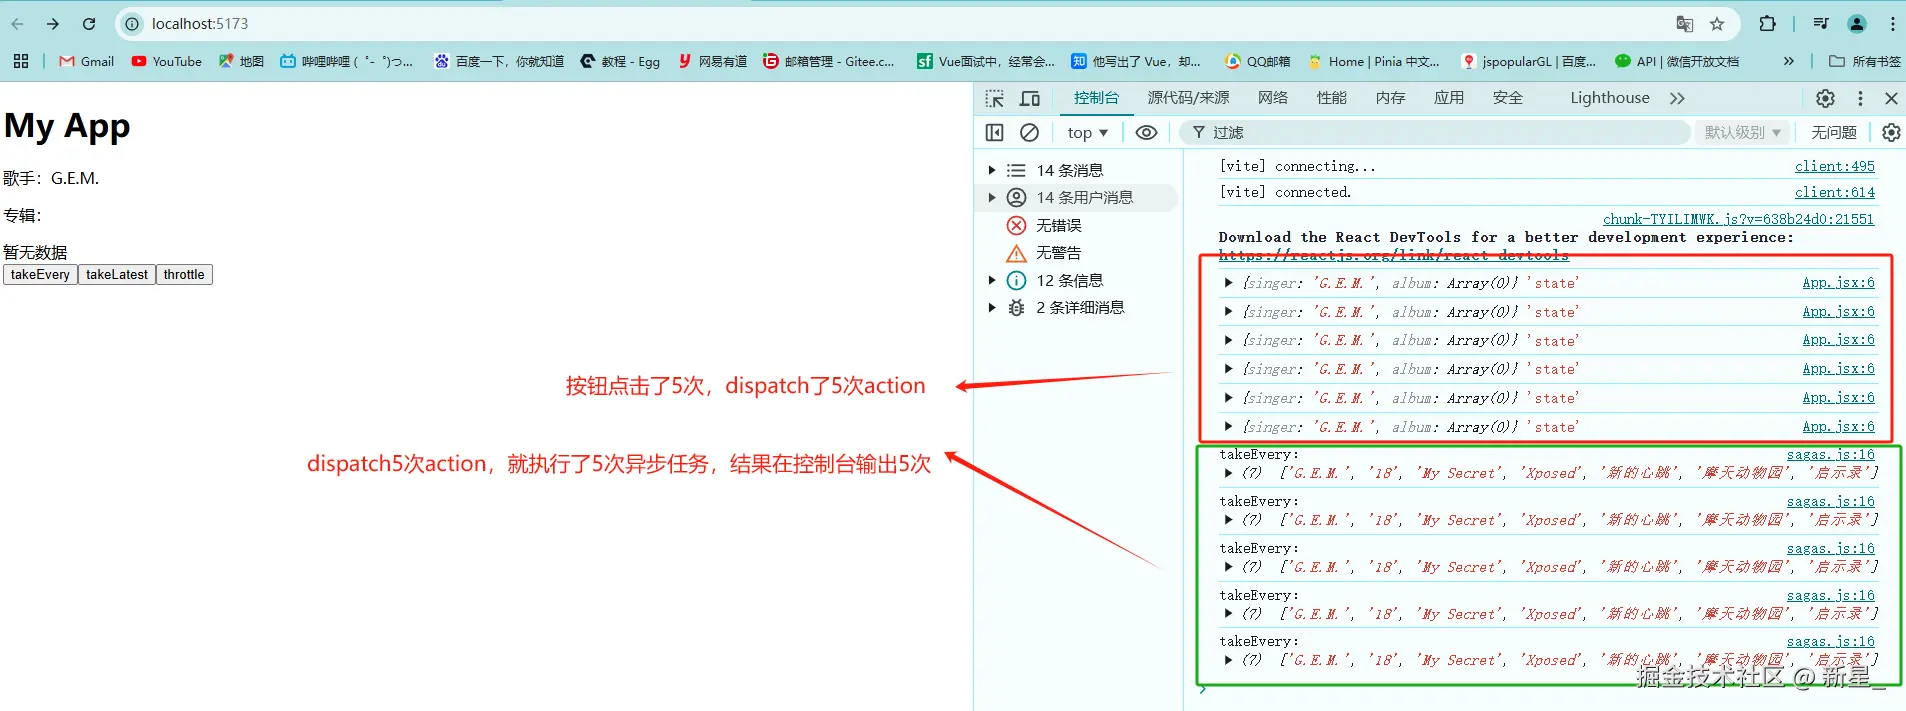Expand the '14 条消息' group arrow
Image resolution: width=1906 pixels, height=711 pixels.
(x=992, y=170)
